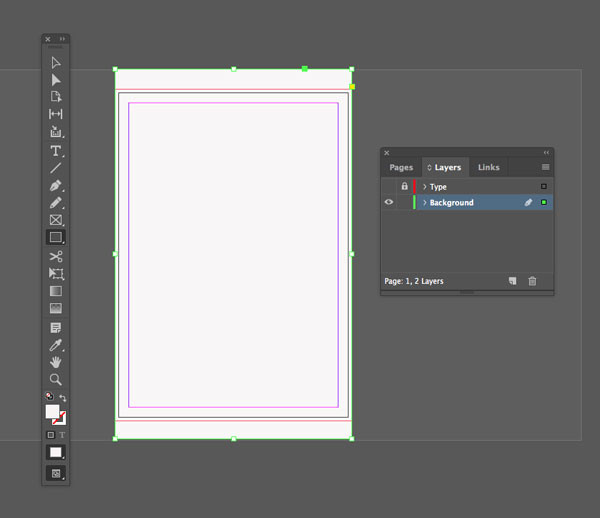The width and height of the screenshot is (600, 518).
Task: Set formatting affects container
Action: click(51, 435)
